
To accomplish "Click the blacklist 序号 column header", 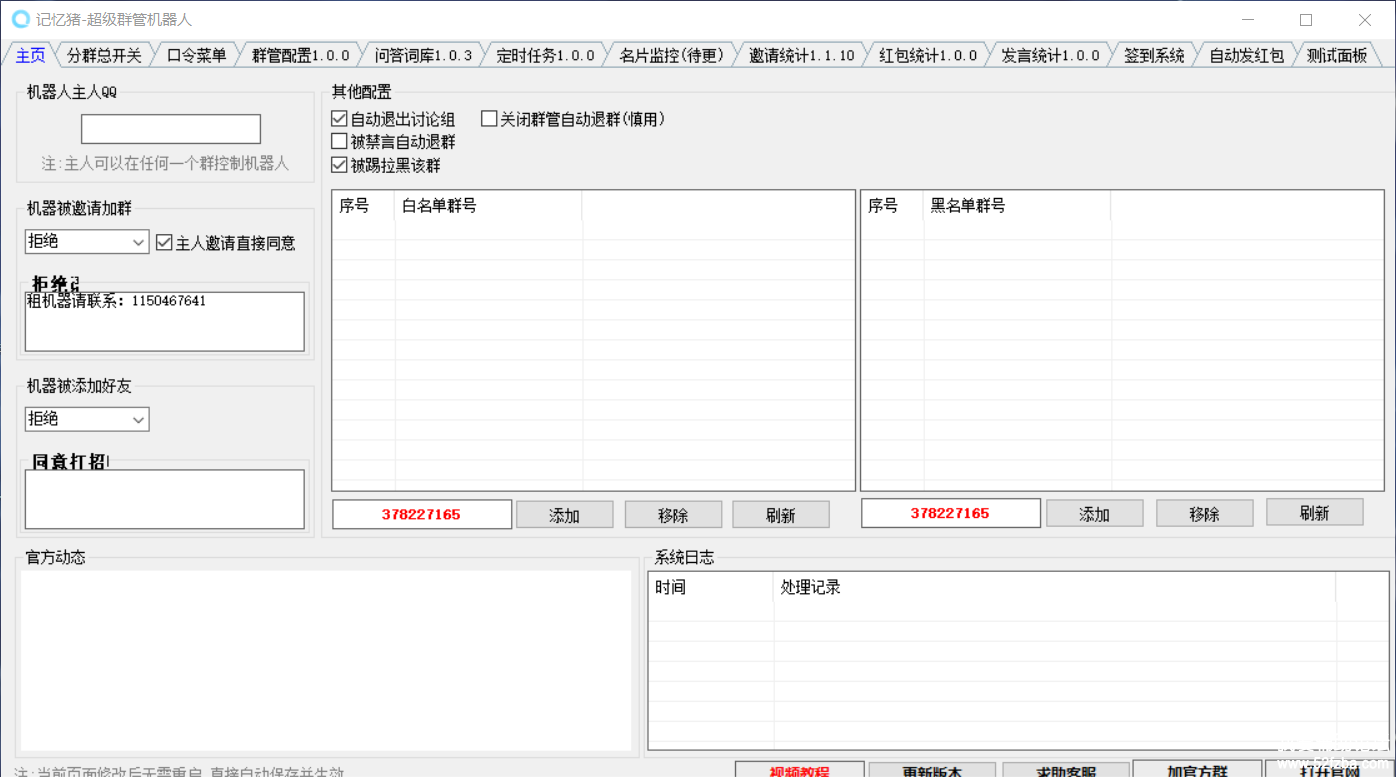I will coord(893,206).
